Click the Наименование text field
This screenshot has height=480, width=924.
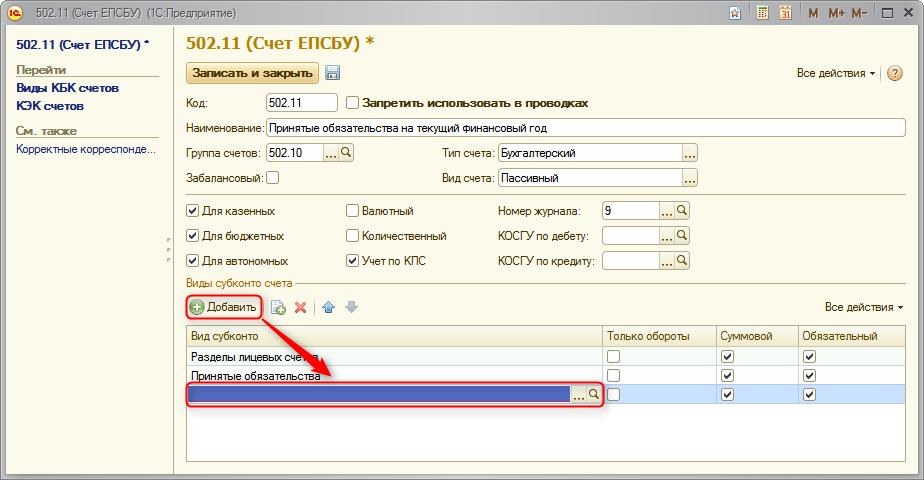click(586, 128)
